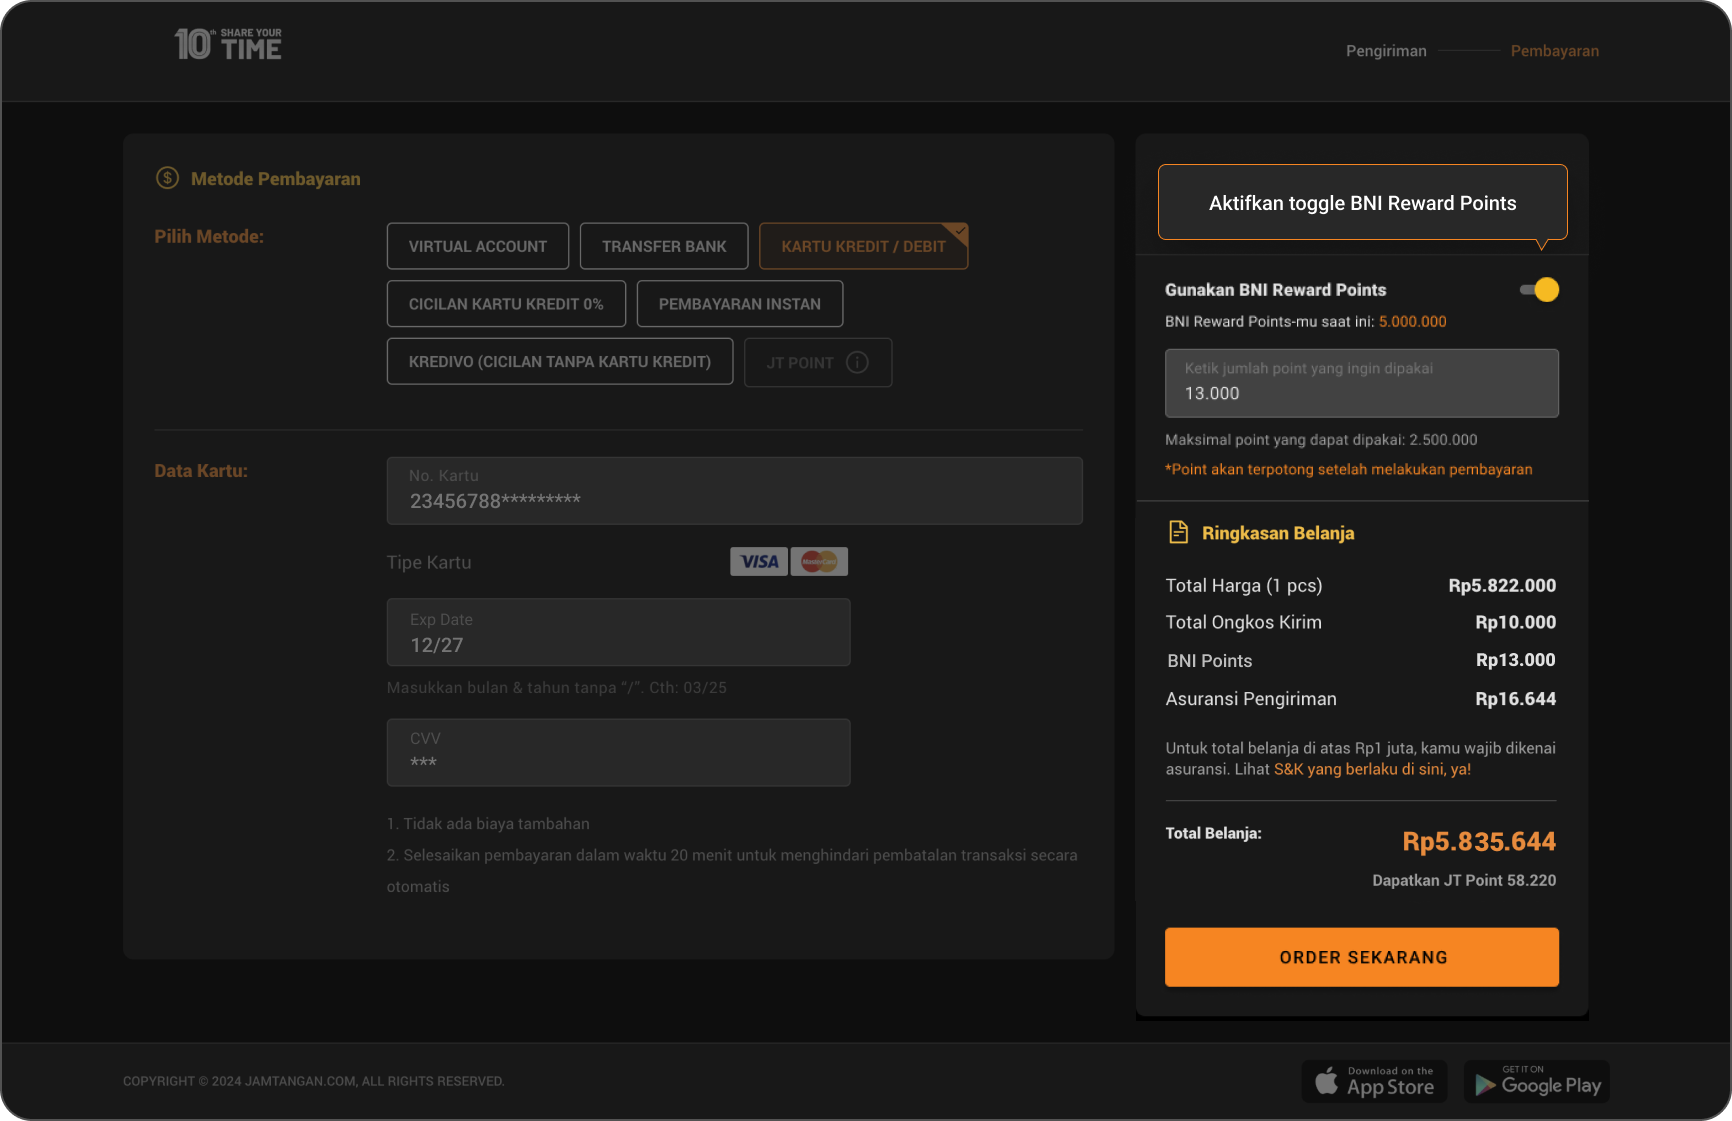1732x1121 pixels.
Task: Click the Ringkasan Belanja document icon
Action: 1179,532
